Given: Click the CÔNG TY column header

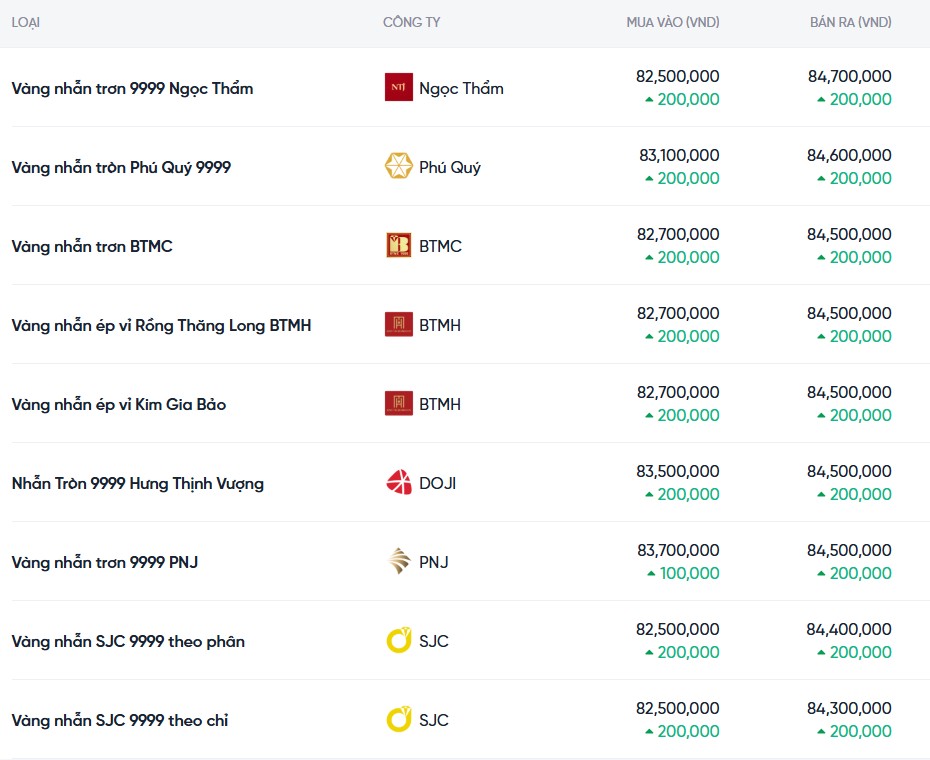Looking at the screenshot, I should pos(411,22).
